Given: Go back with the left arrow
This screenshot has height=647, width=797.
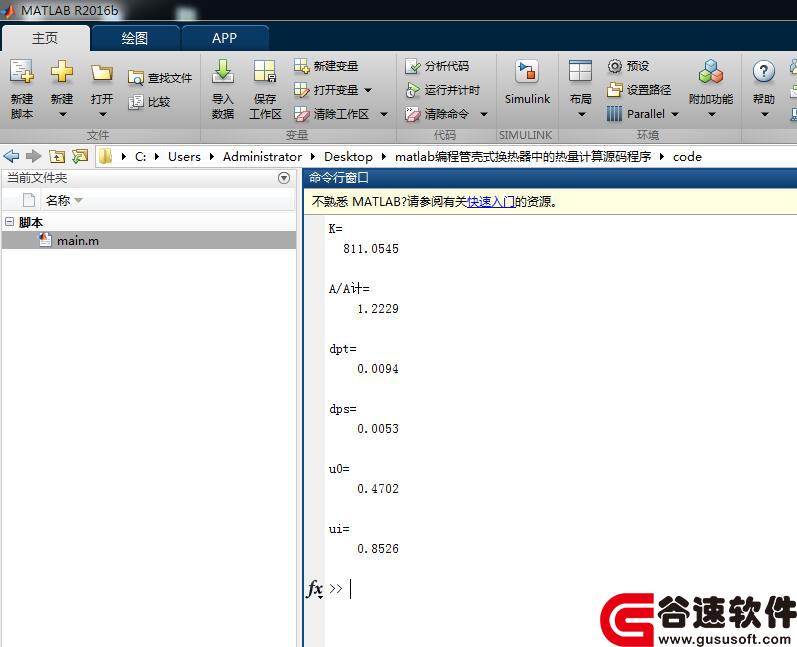Looking at the screenshot, I should (x=12, y=156).
